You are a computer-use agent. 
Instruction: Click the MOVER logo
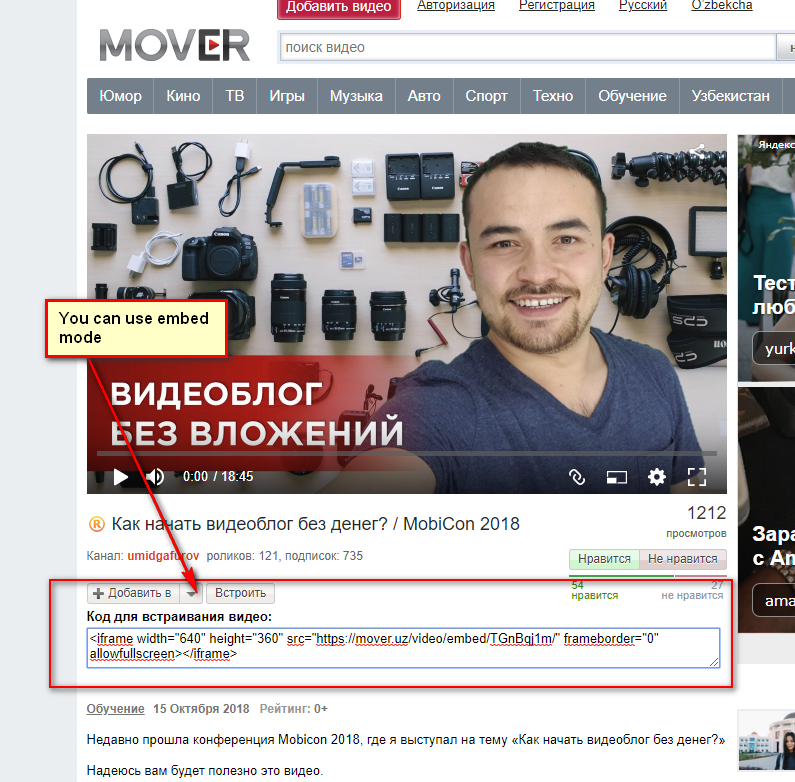174,45
